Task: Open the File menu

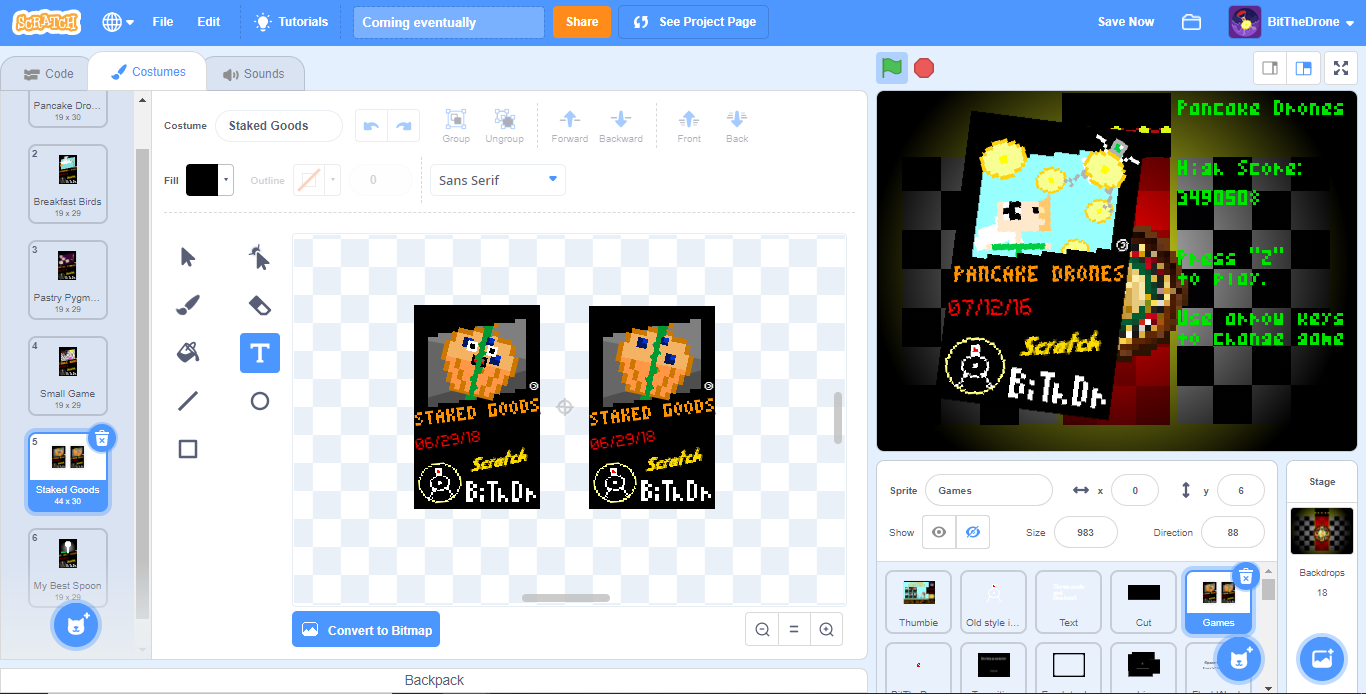Action: (x=162, y=22)
